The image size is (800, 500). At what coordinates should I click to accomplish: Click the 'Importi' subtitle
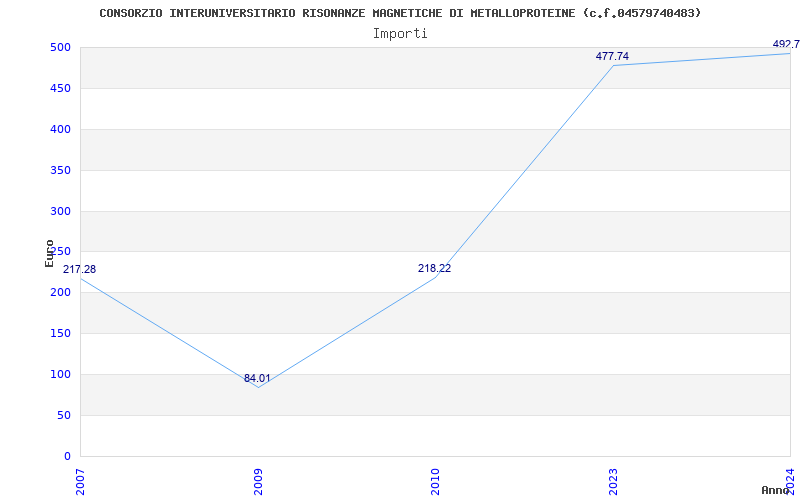pos(400,34)
